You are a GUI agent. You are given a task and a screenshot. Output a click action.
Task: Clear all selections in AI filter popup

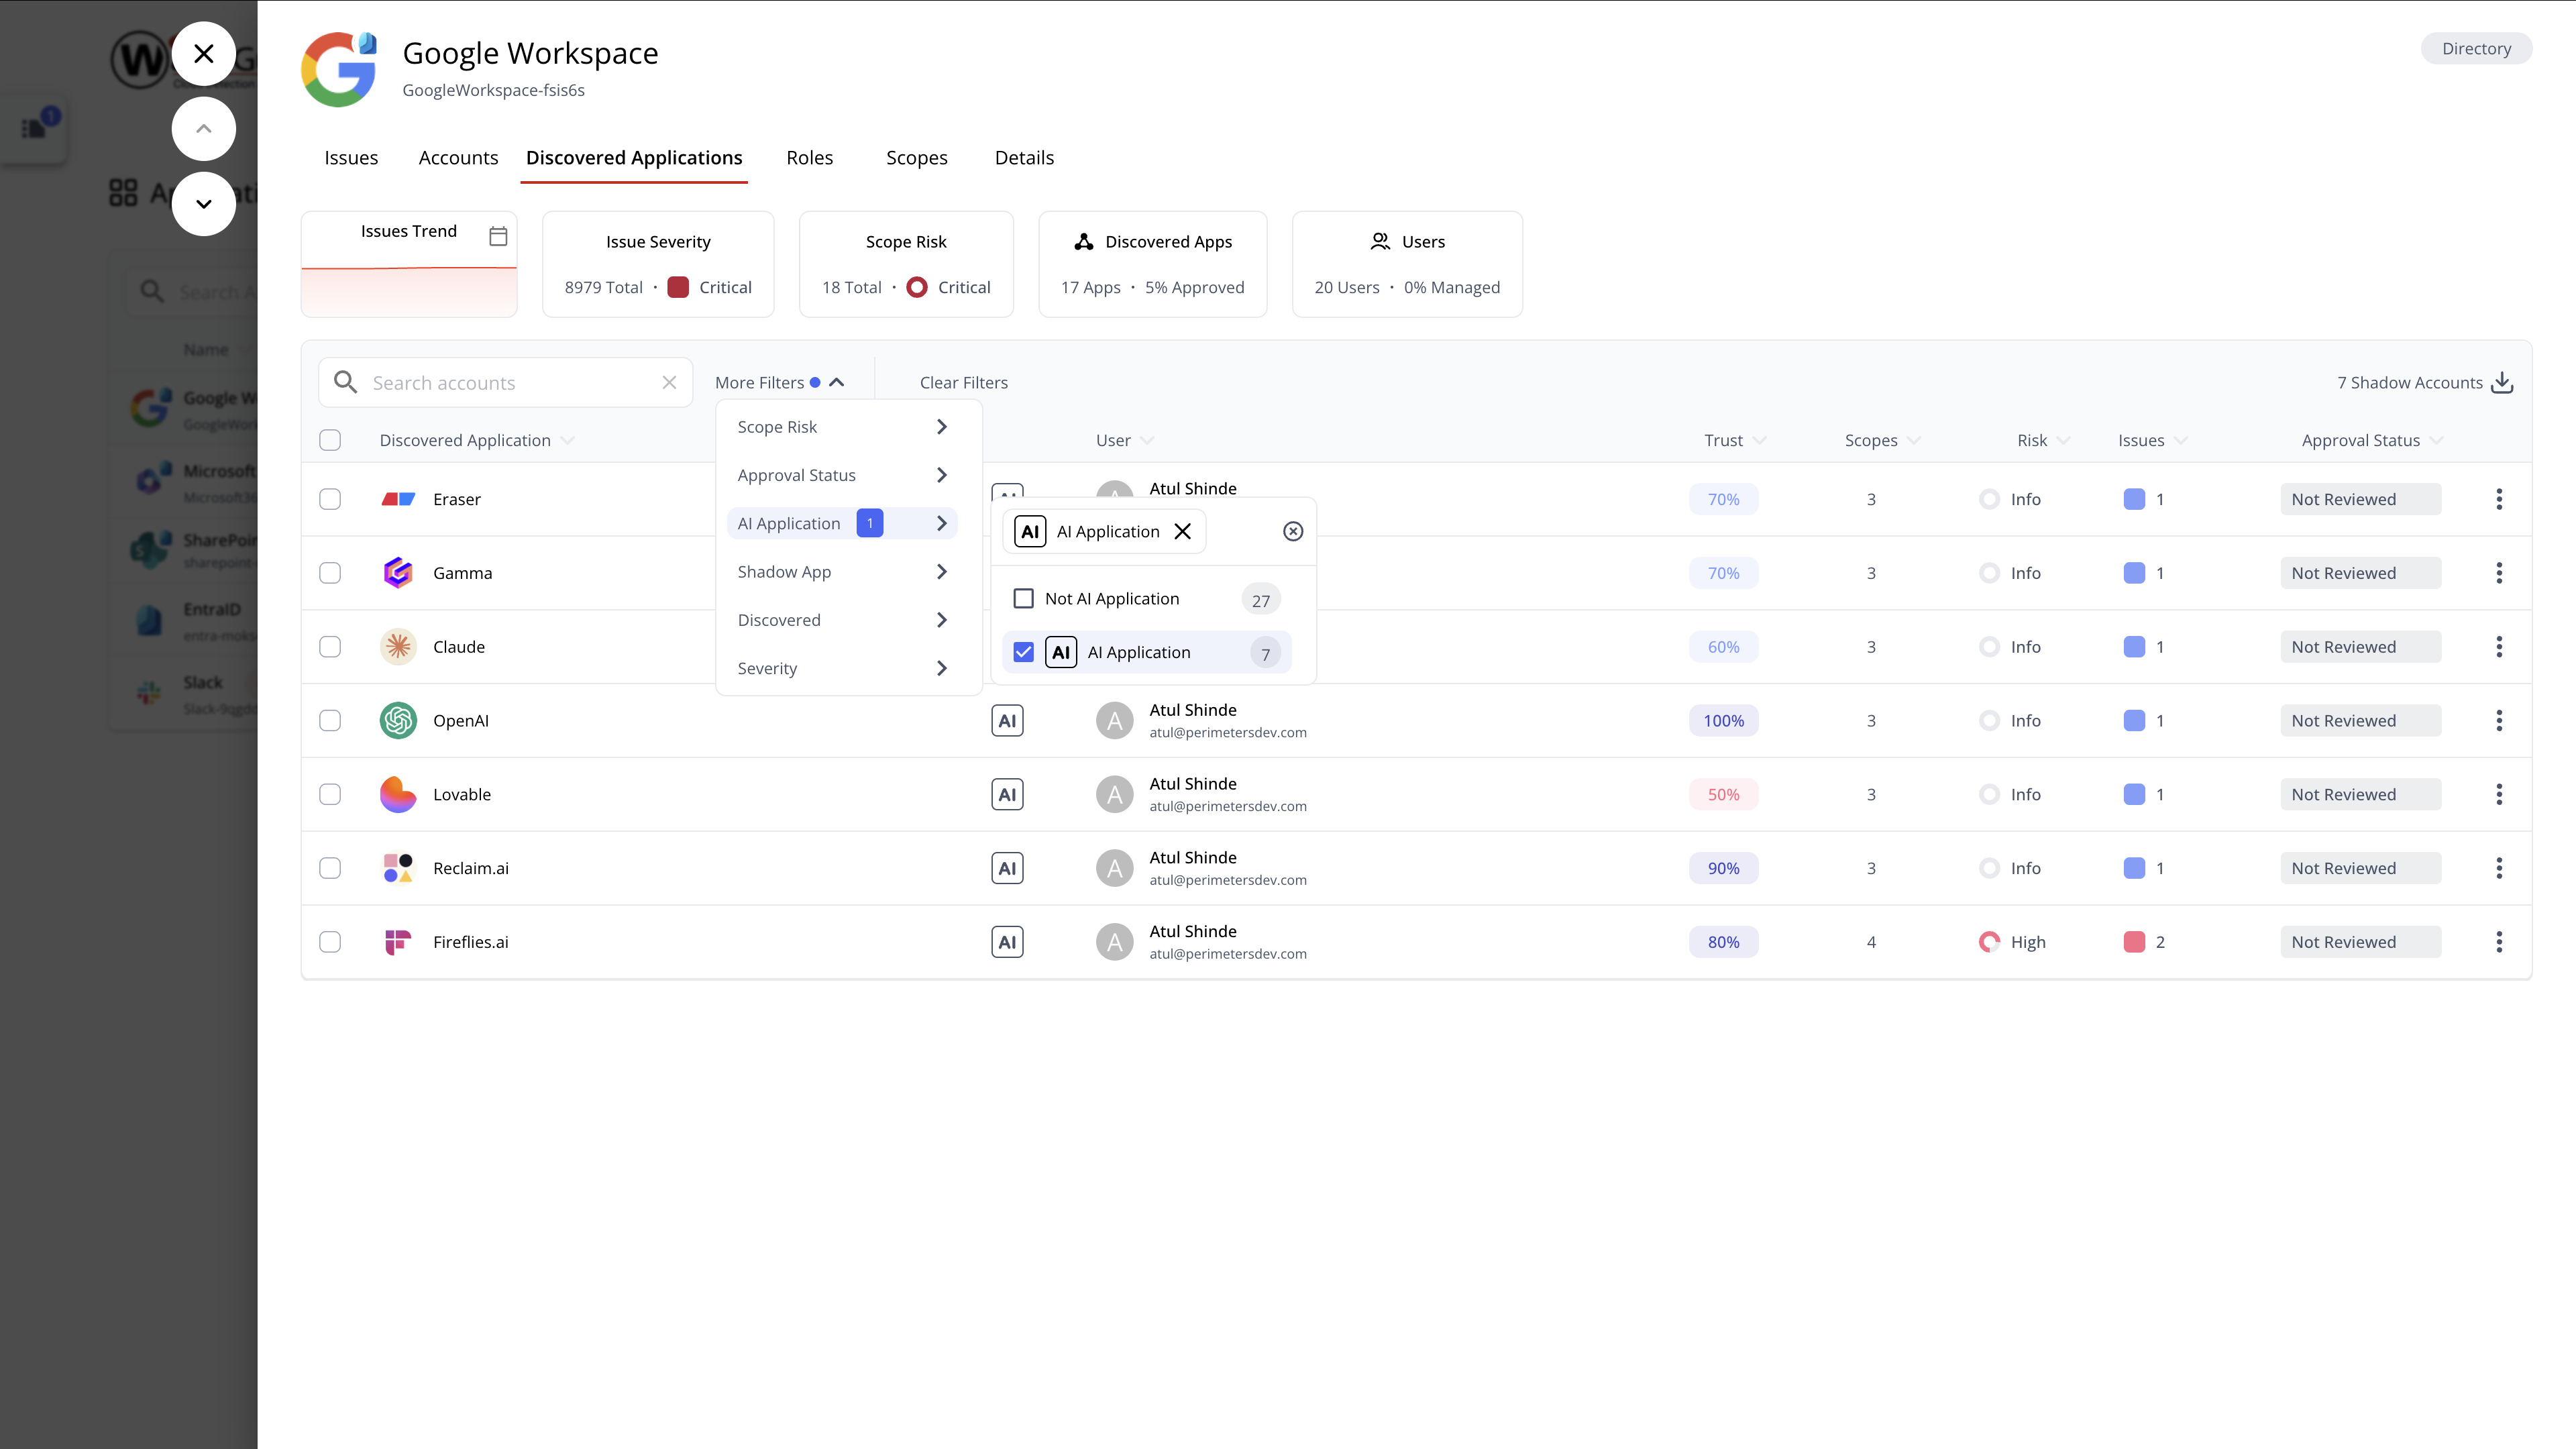coord(1293,532)
